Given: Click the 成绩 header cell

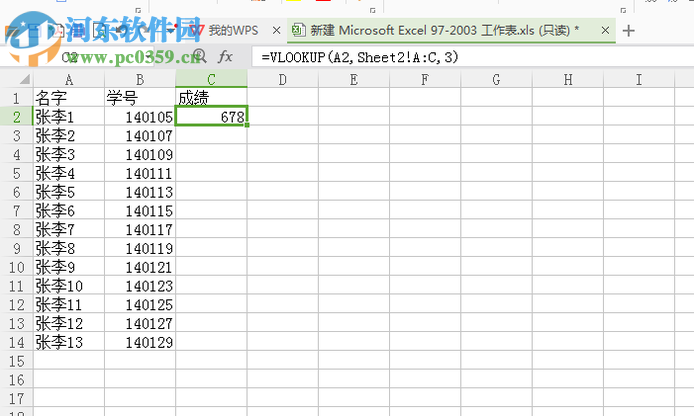Looking at the screenshot, I should [x=212, y=98].
